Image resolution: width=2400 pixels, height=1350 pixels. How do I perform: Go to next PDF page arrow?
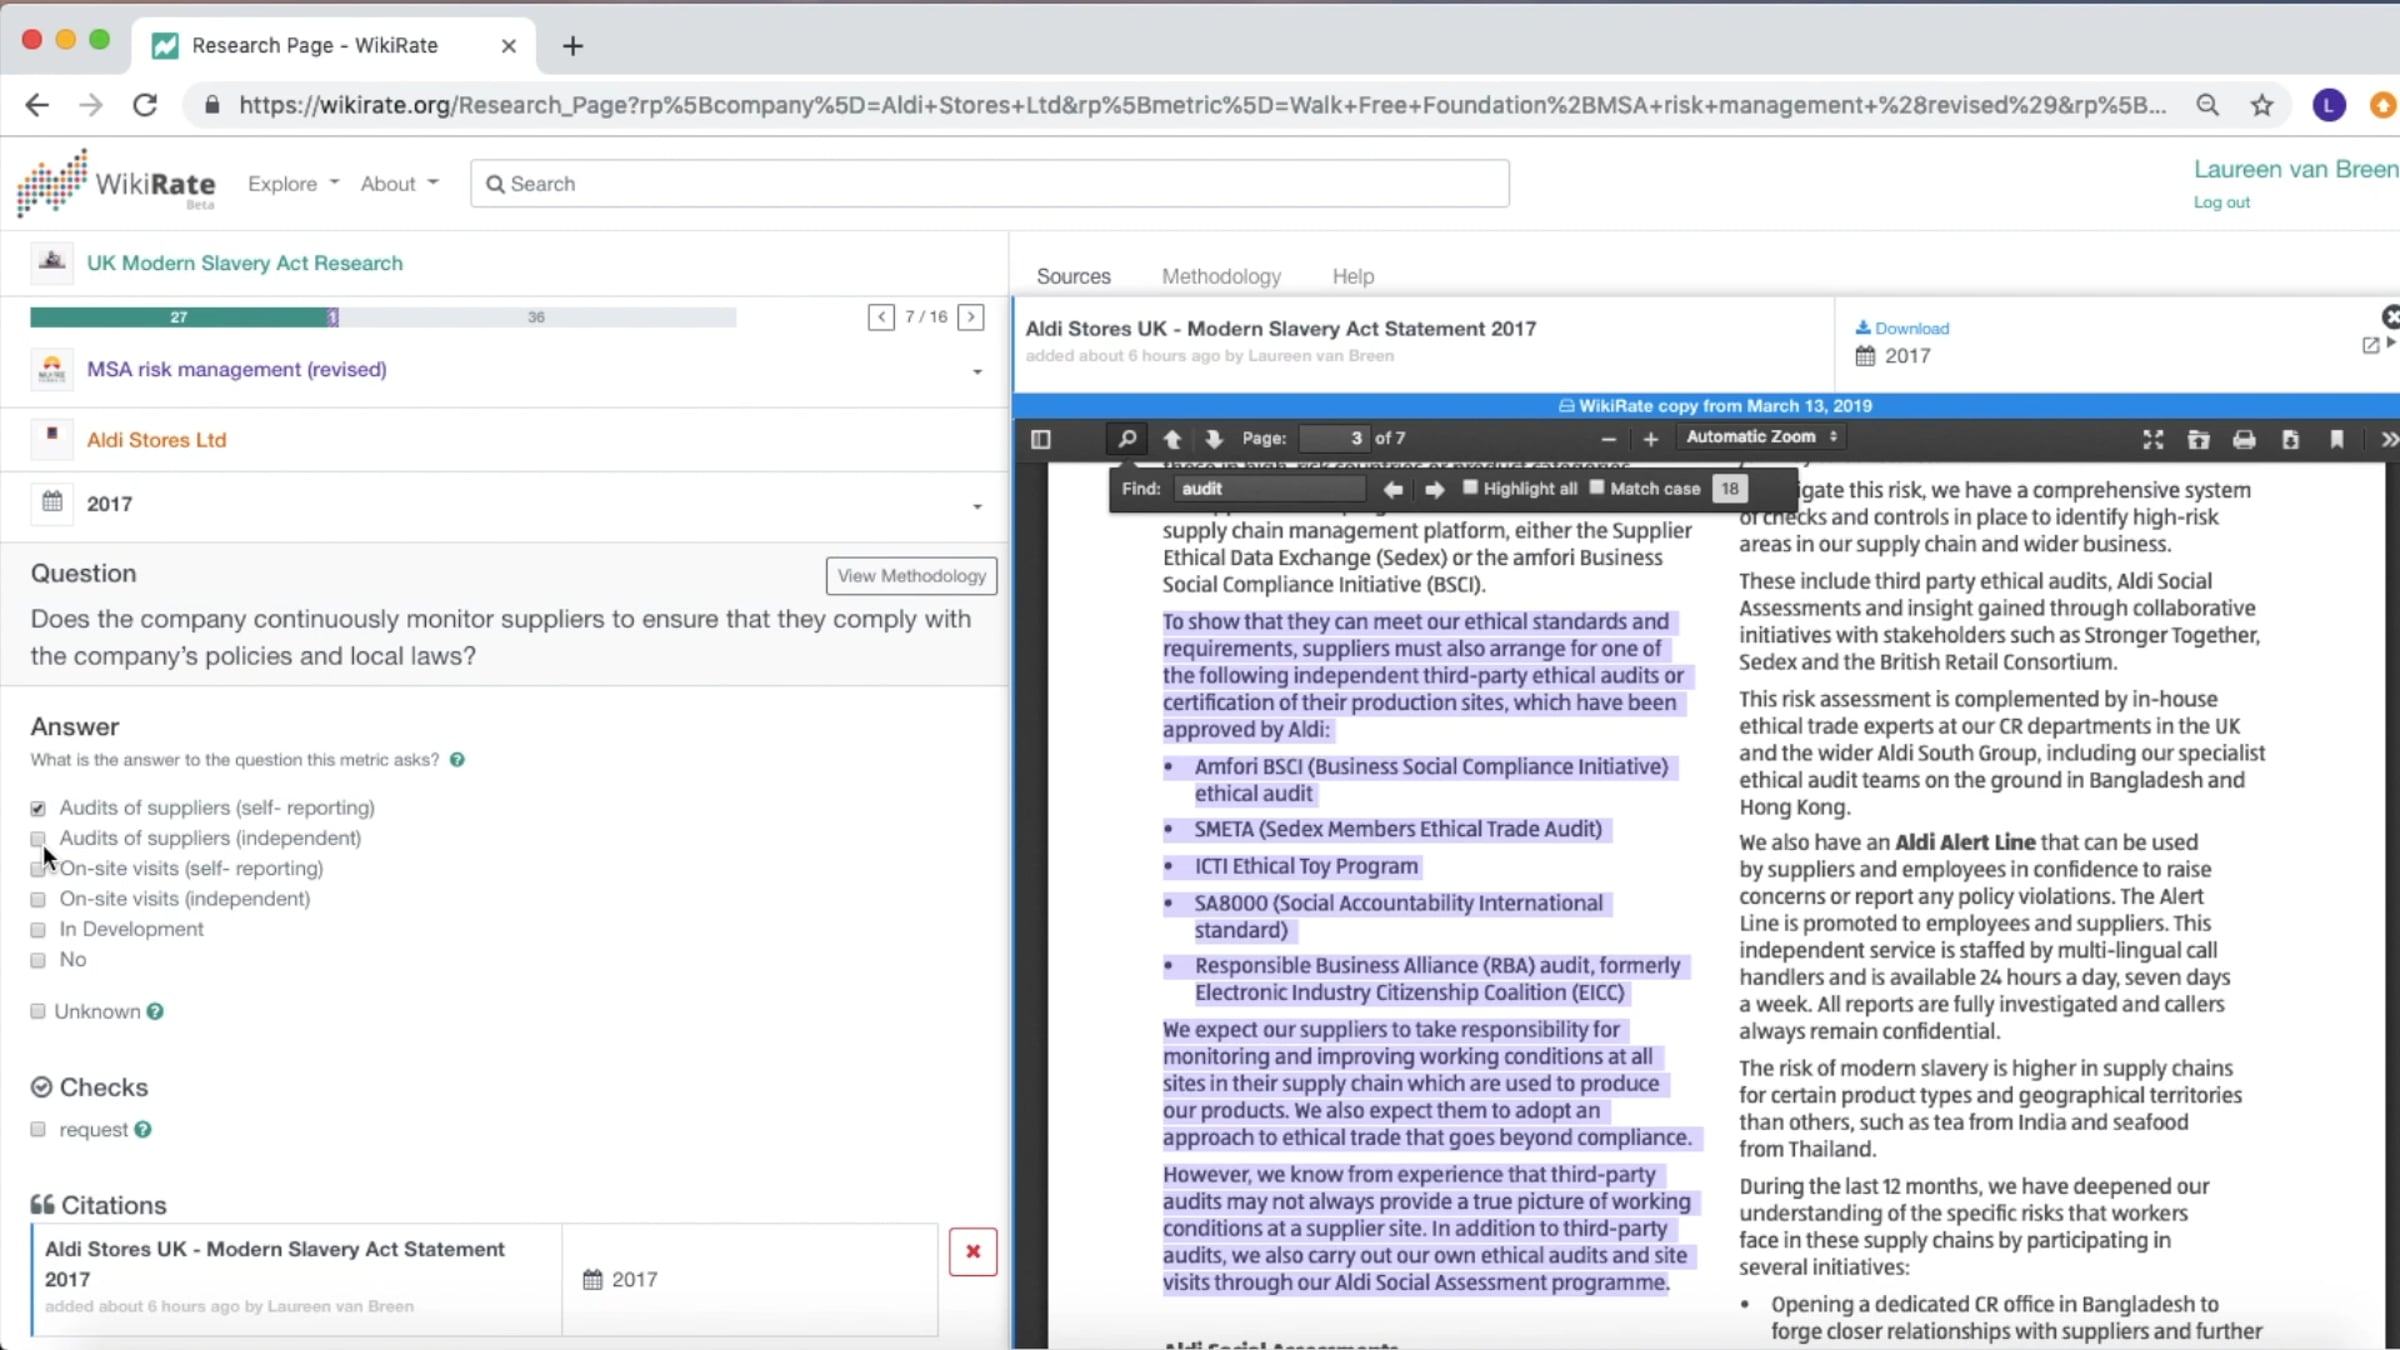(x=1214, y=439)
